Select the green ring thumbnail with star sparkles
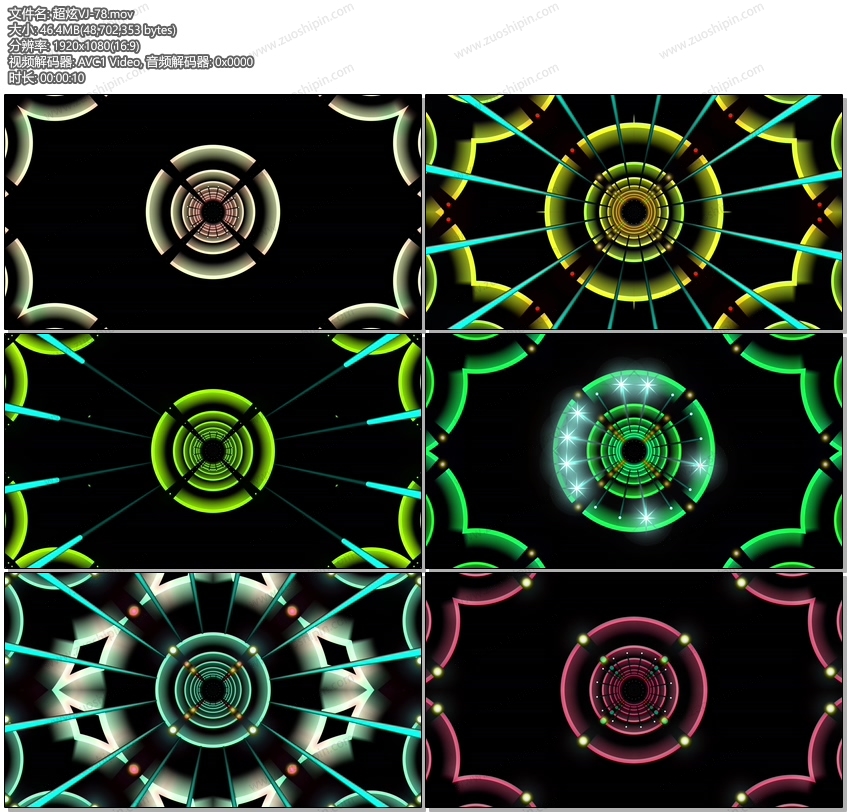 tap(634, 450)
